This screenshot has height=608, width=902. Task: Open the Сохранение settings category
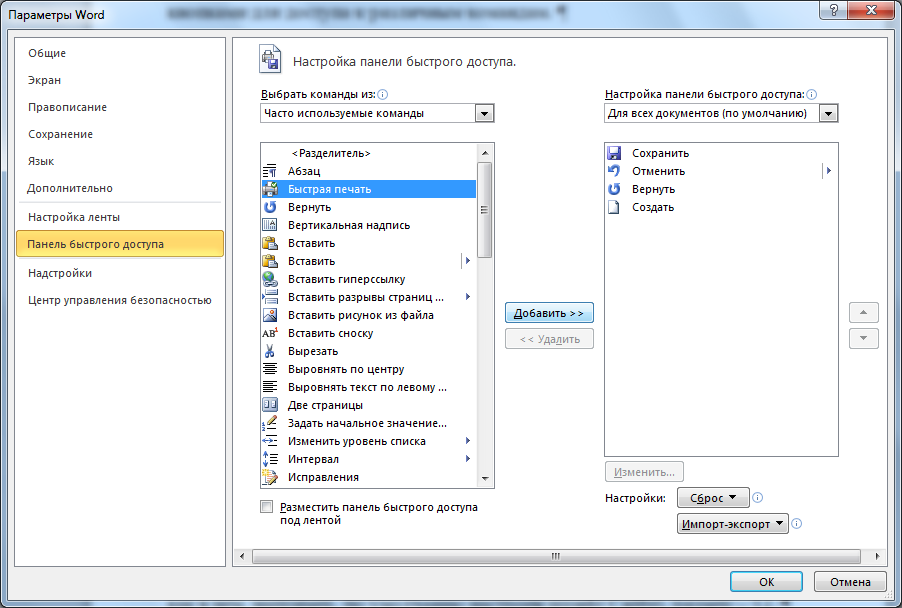coord(60,134)
